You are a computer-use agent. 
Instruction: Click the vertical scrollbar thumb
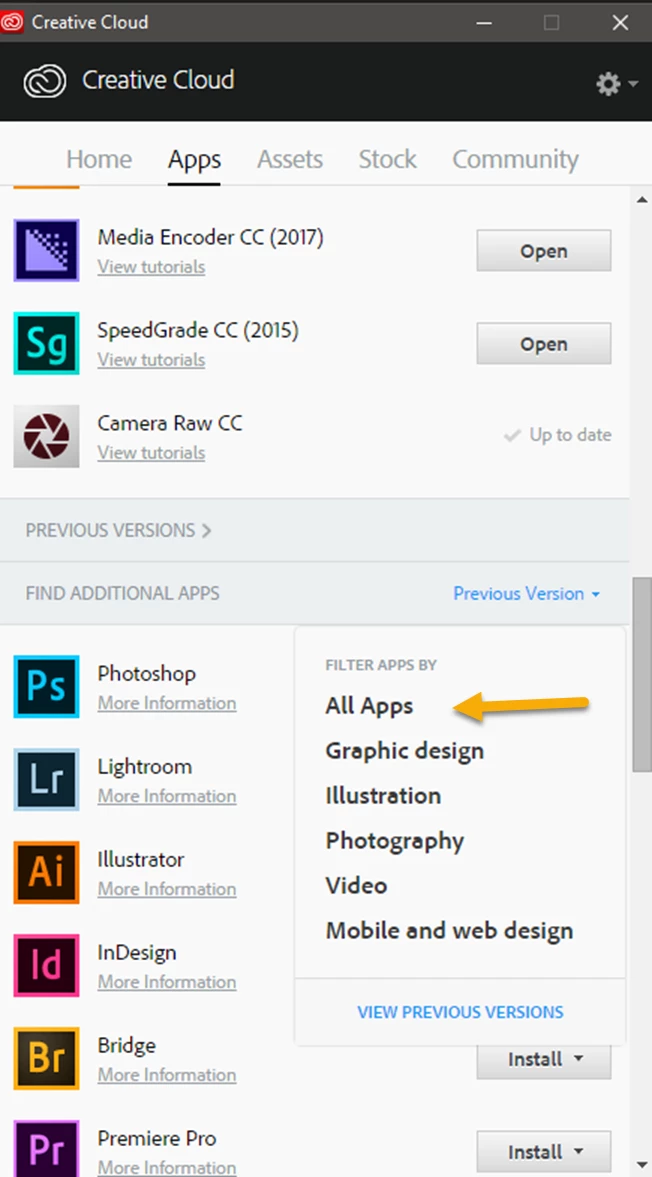pyautogui.click(x=642, y=674)
